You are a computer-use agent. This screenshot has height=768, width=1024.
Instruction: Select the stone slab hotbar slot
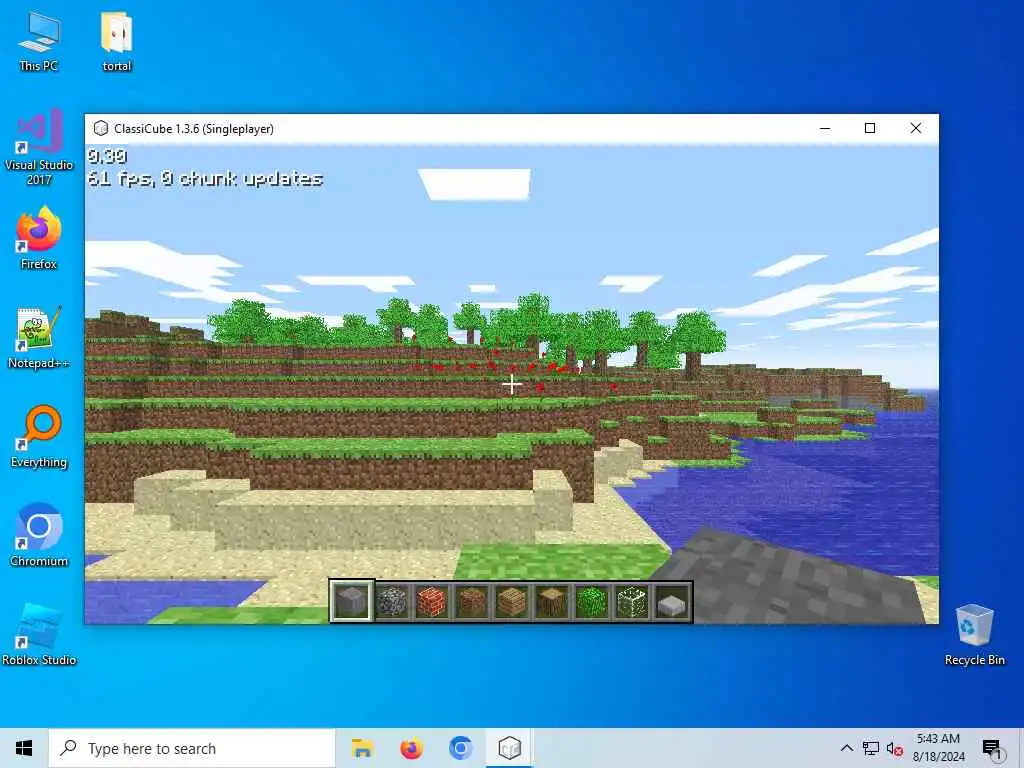point(672,601)
